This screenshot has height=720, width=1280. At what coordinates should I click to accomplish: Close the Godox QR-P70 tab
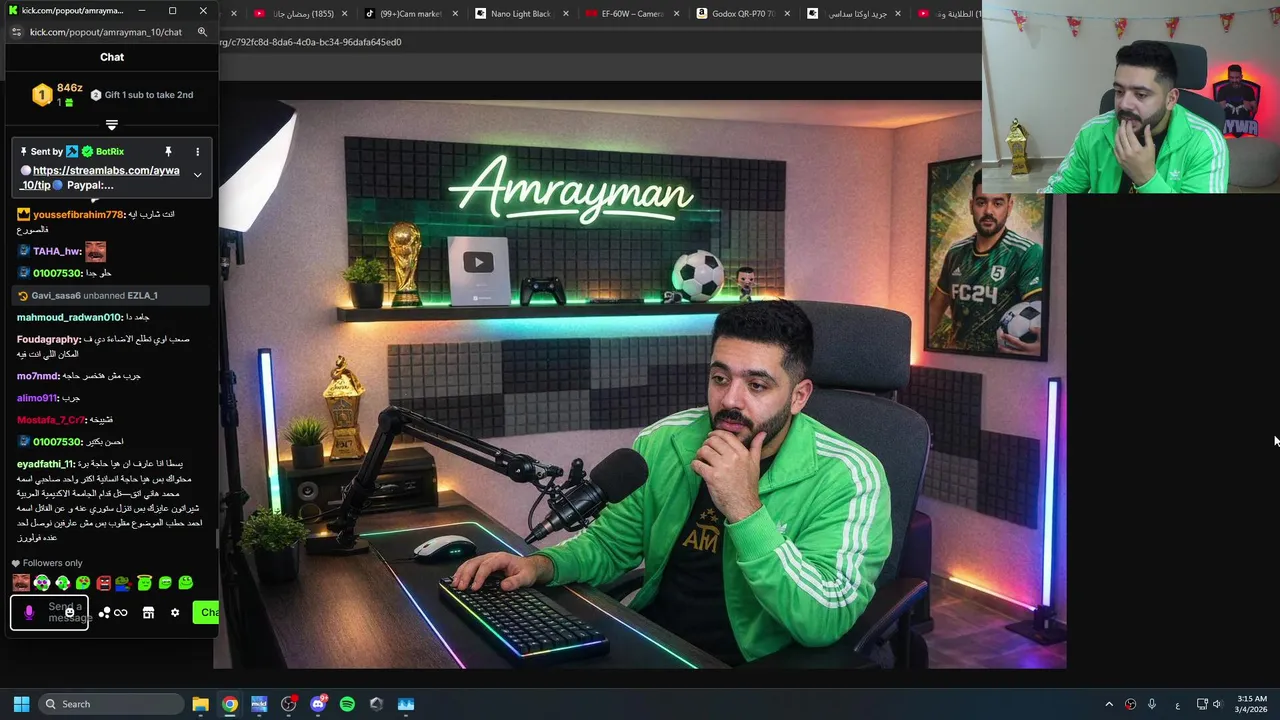coord(786,14)
